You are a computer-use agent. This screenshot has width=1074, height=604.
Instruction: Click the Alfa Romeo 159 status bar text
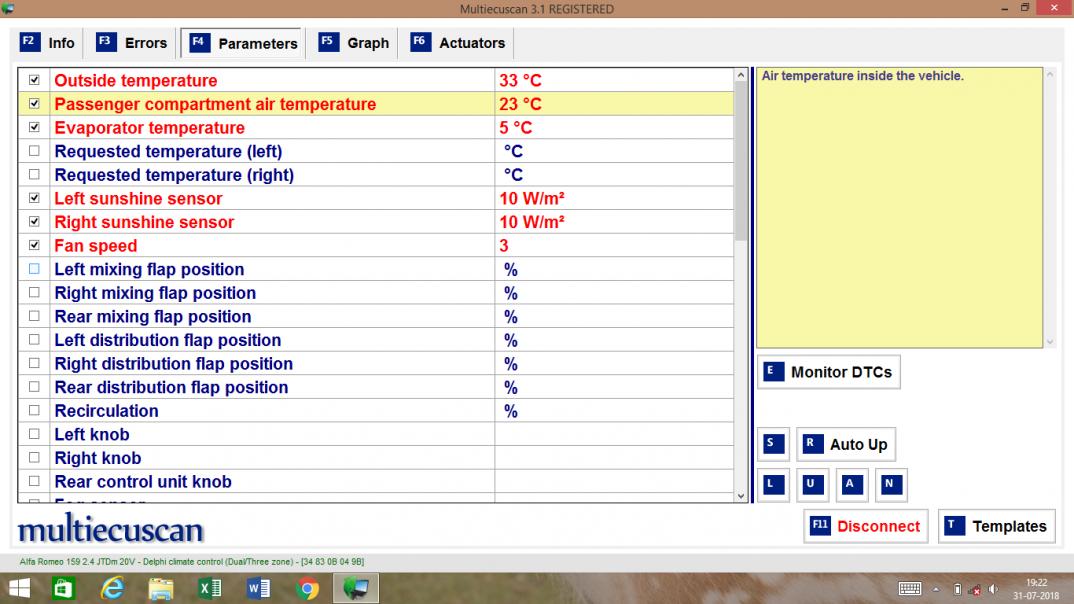[x=192, y=562]
